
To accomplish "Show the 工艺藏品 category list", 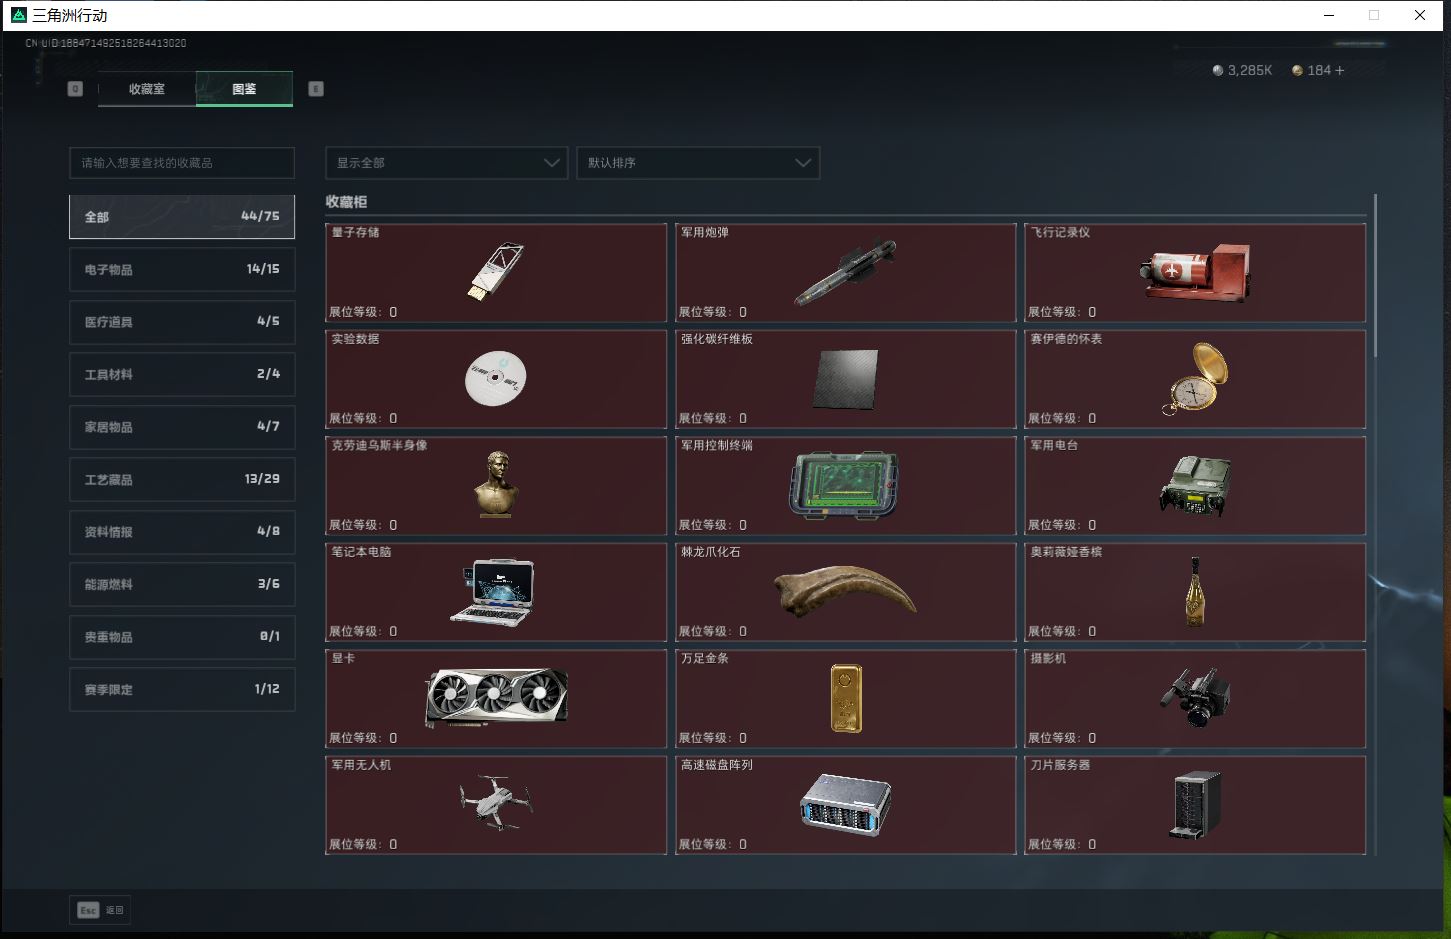I will pos(182,479).
